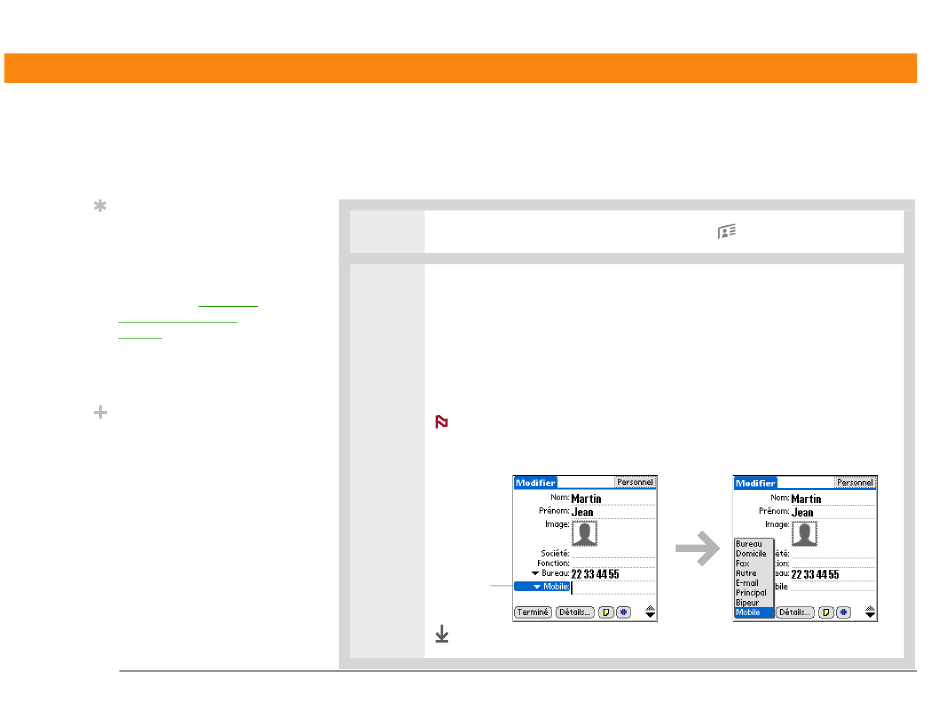
Task: Click the Terminé button
Action: pyautogui.click(x=533, y=612)
